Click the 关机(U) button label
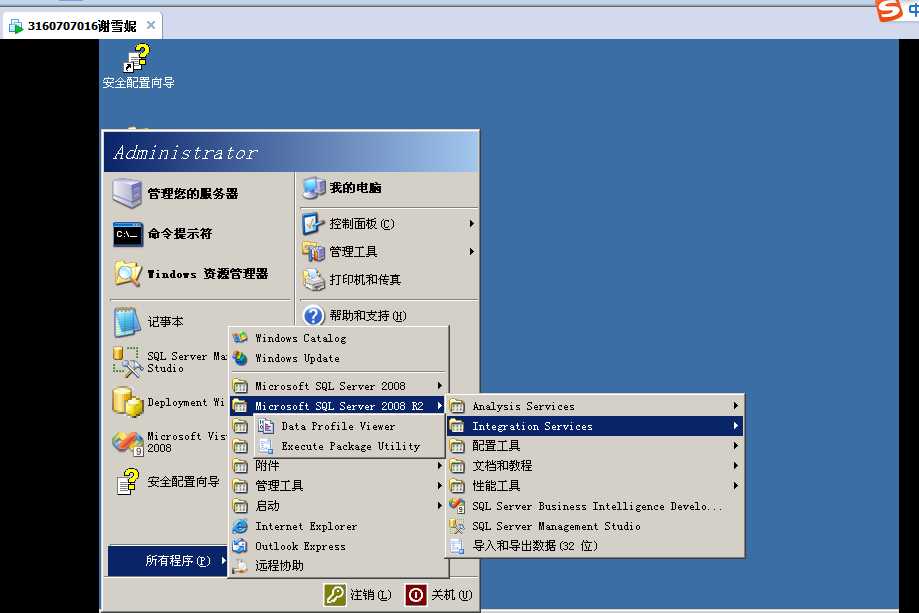919x613 pixels. pos(451,595)
